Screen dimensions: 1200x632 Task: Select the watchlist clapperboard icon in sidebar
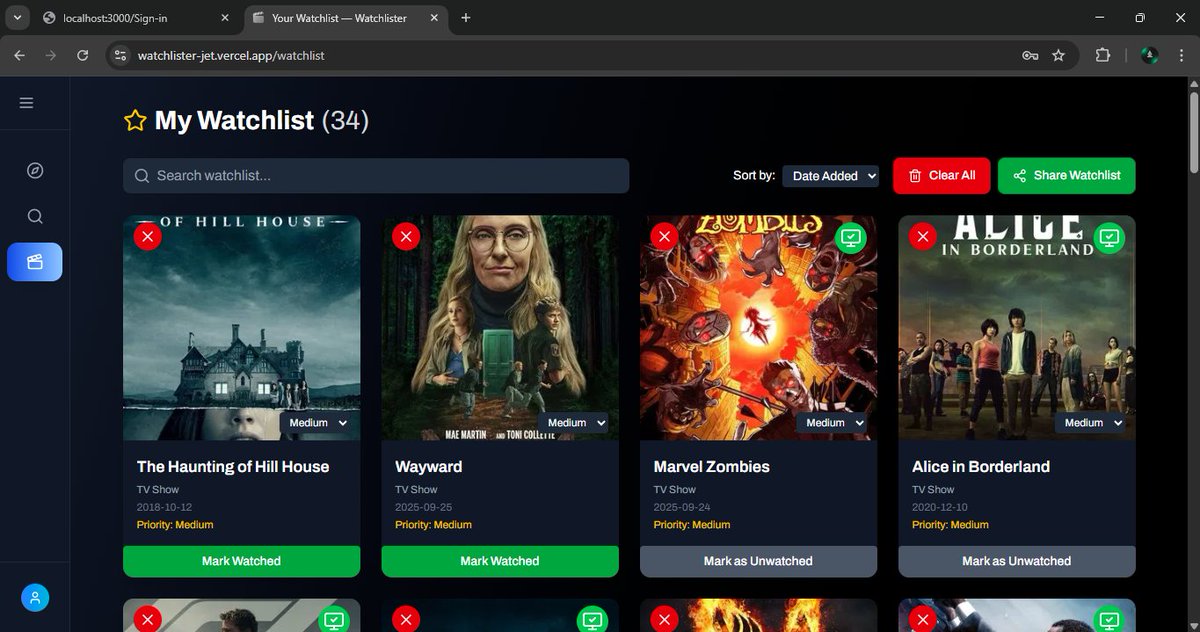tap(35, 262)
